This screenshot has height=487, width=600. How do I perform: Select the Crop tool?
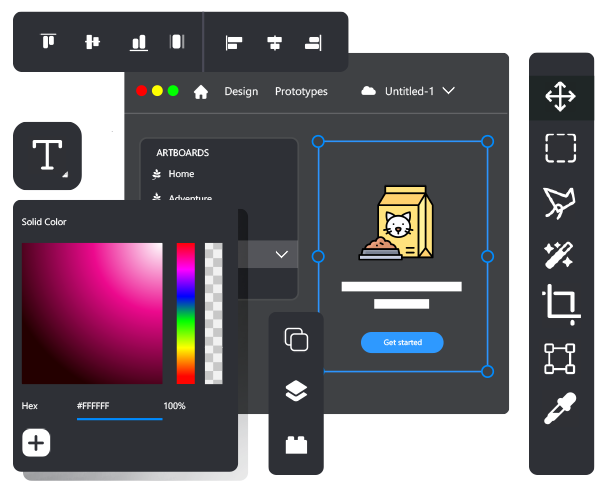click(561, 305)
